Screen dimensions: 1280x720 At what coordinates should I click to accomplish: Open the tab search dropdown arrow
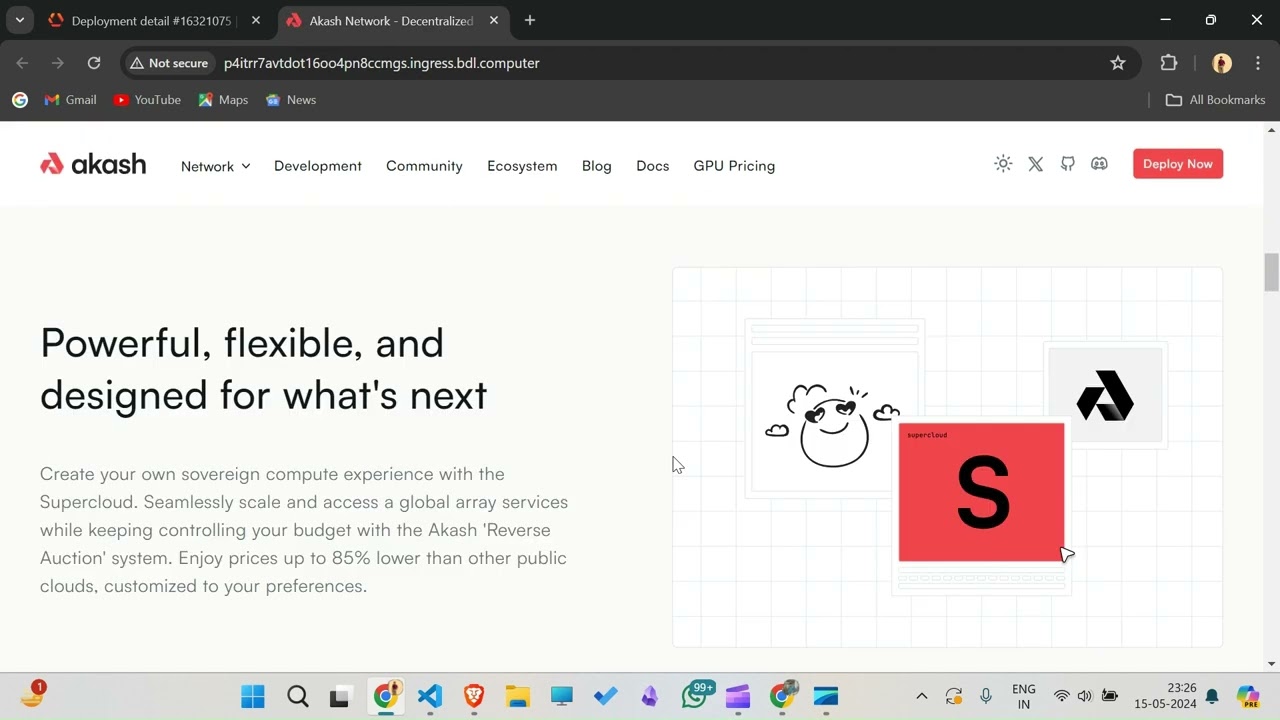point(19,20)
